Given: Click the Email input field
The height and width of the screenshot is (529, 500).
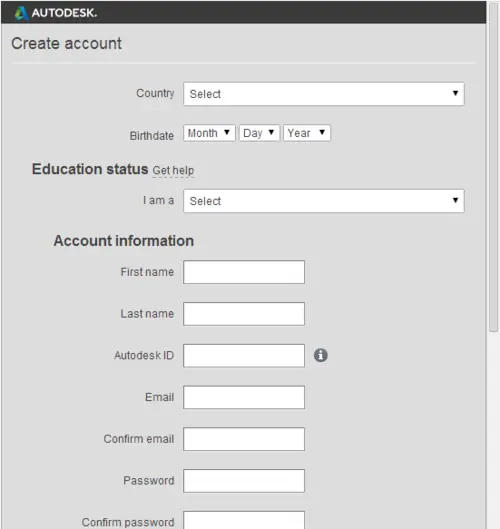Looking at the screenshot, I should pos(244,397).
